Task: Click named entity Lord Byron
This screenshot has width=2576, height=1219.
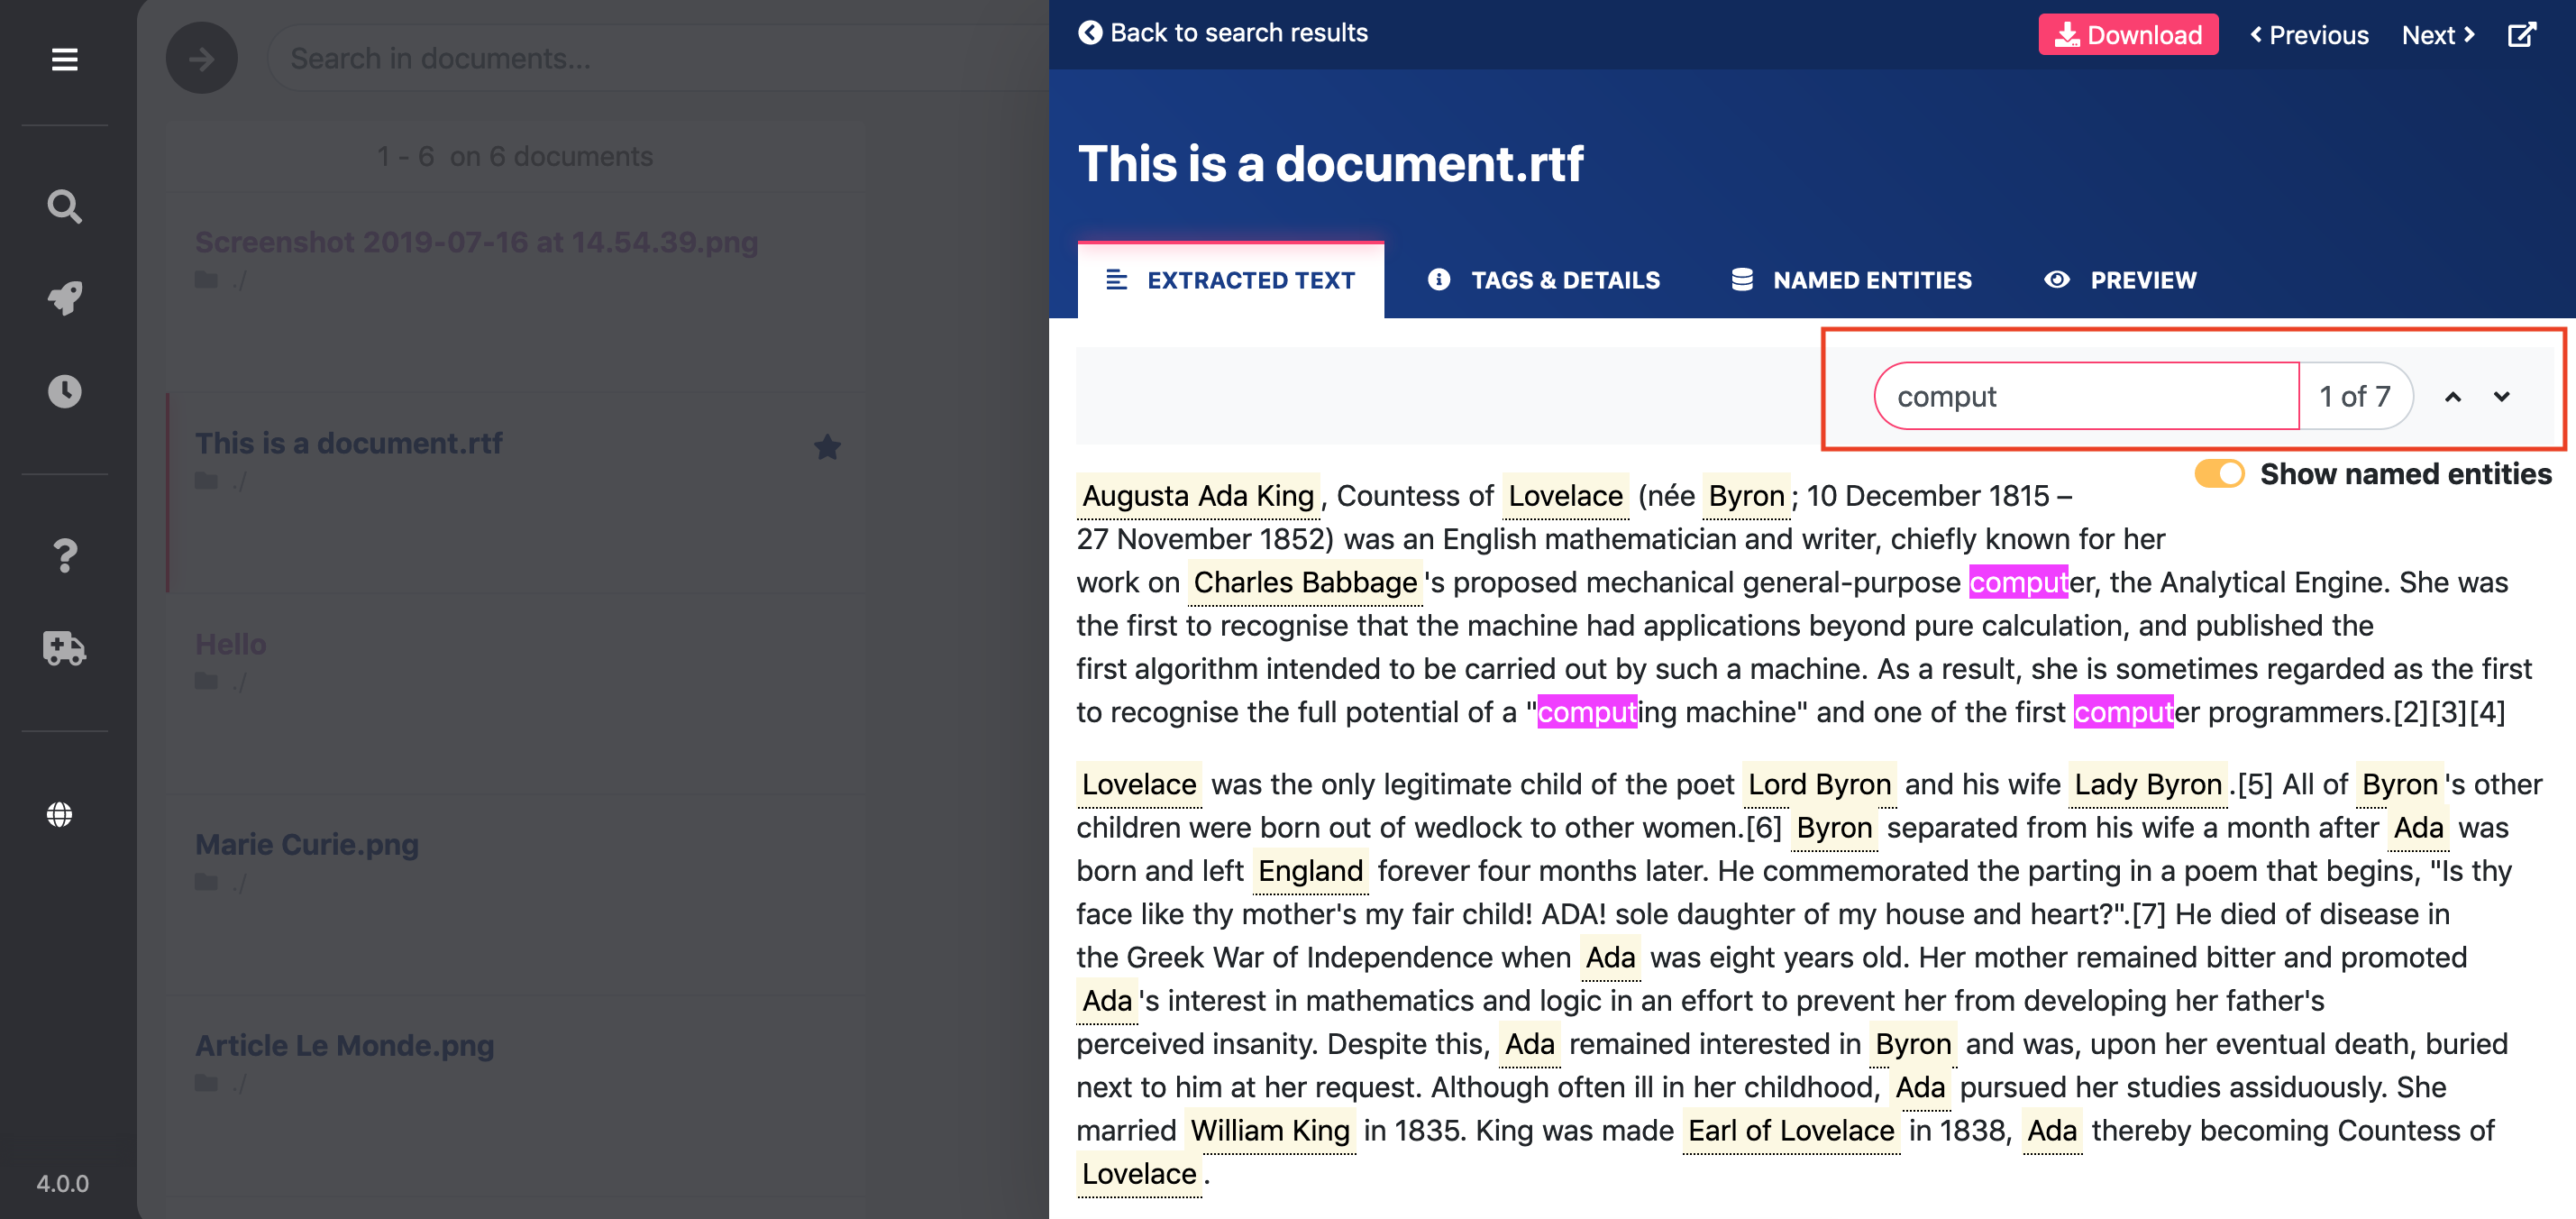Action: 1819,784
